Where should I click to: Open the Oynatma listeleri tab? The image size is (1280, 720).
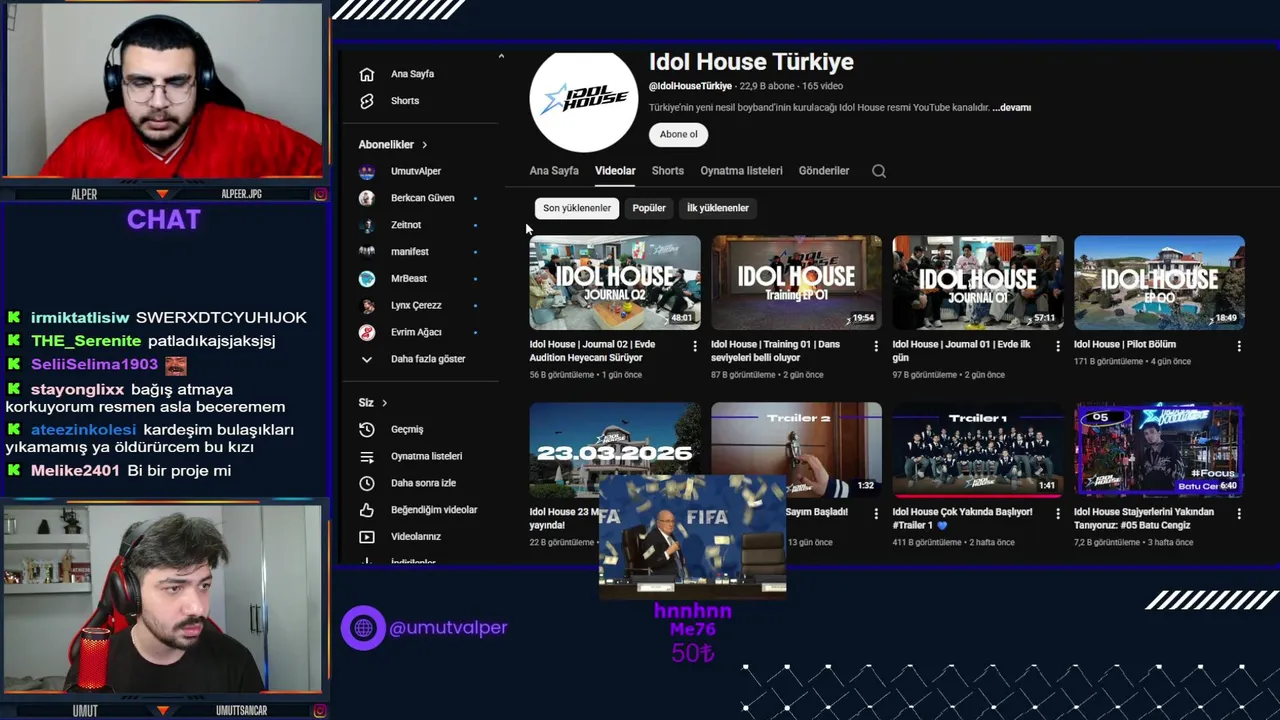(x=741, y=171)
